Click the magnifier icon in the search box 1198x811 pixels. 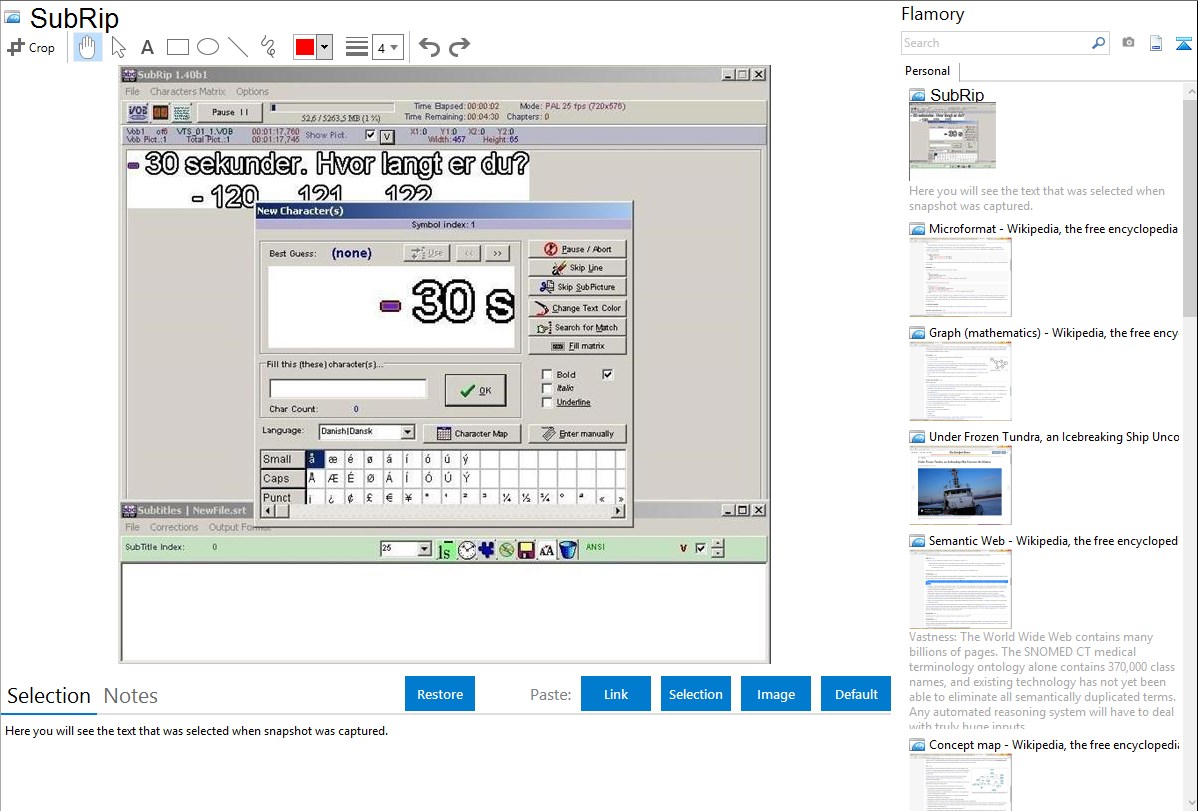pyautogui.click(x=1098, y=43)
